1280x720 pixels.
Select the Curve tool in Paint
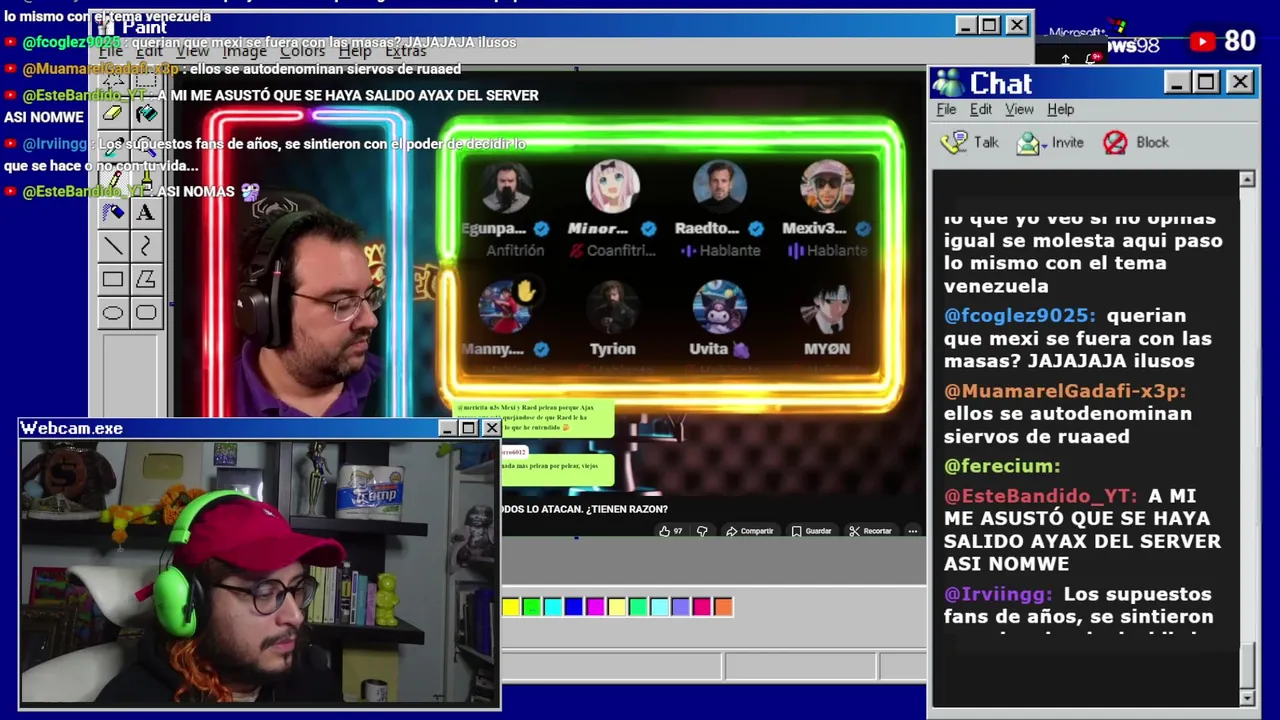click(146, 246)
